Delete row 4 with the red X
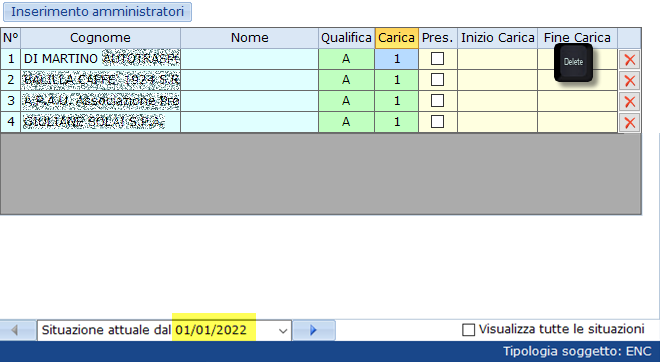Viewport: 660px width, 362px height. (630, 122)
